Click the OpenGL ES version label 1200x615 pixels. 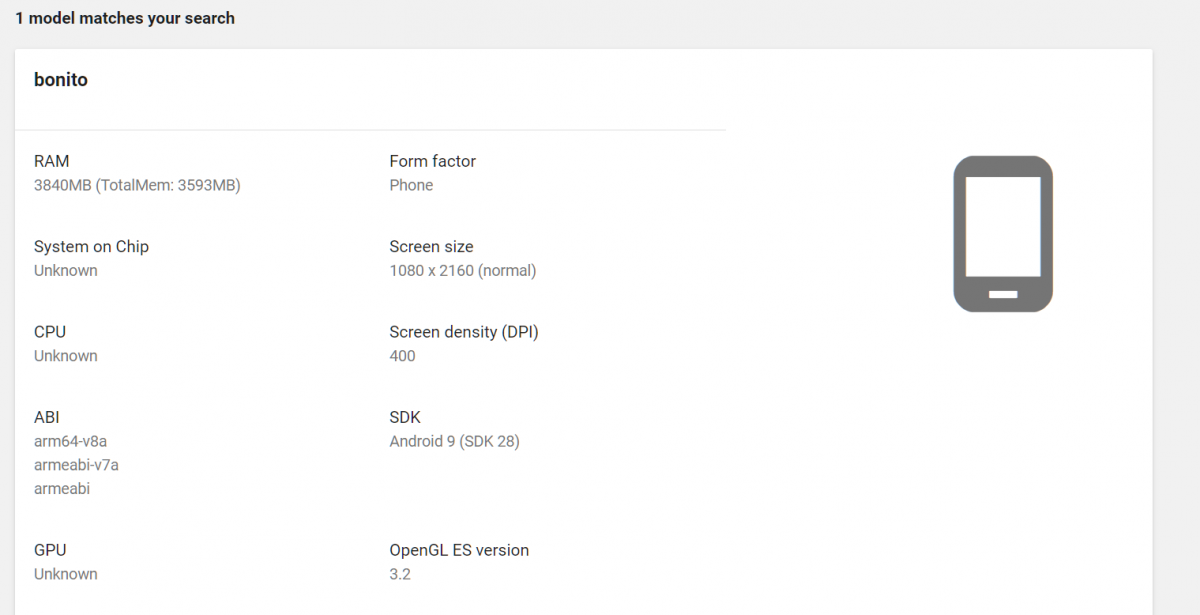click(x=459, y=550)
